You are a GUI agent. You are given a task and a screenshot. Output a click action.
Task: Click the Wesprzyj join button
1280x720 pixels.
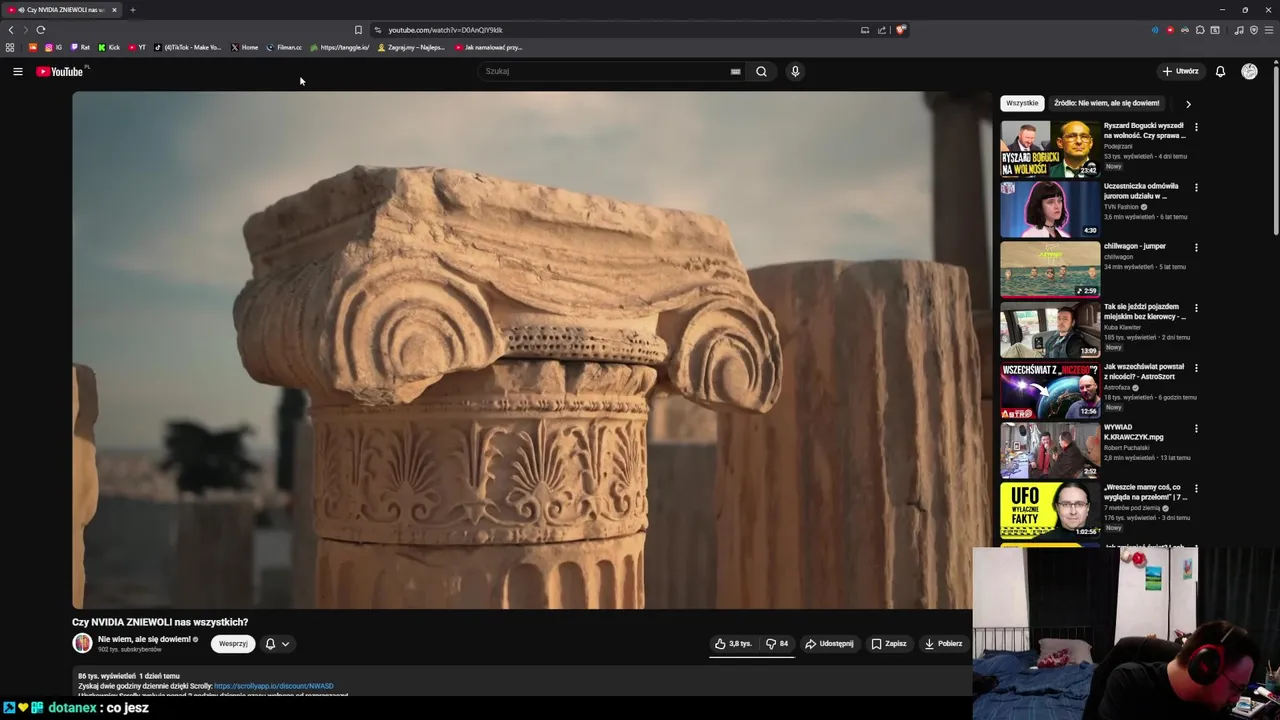coord(233,644)
